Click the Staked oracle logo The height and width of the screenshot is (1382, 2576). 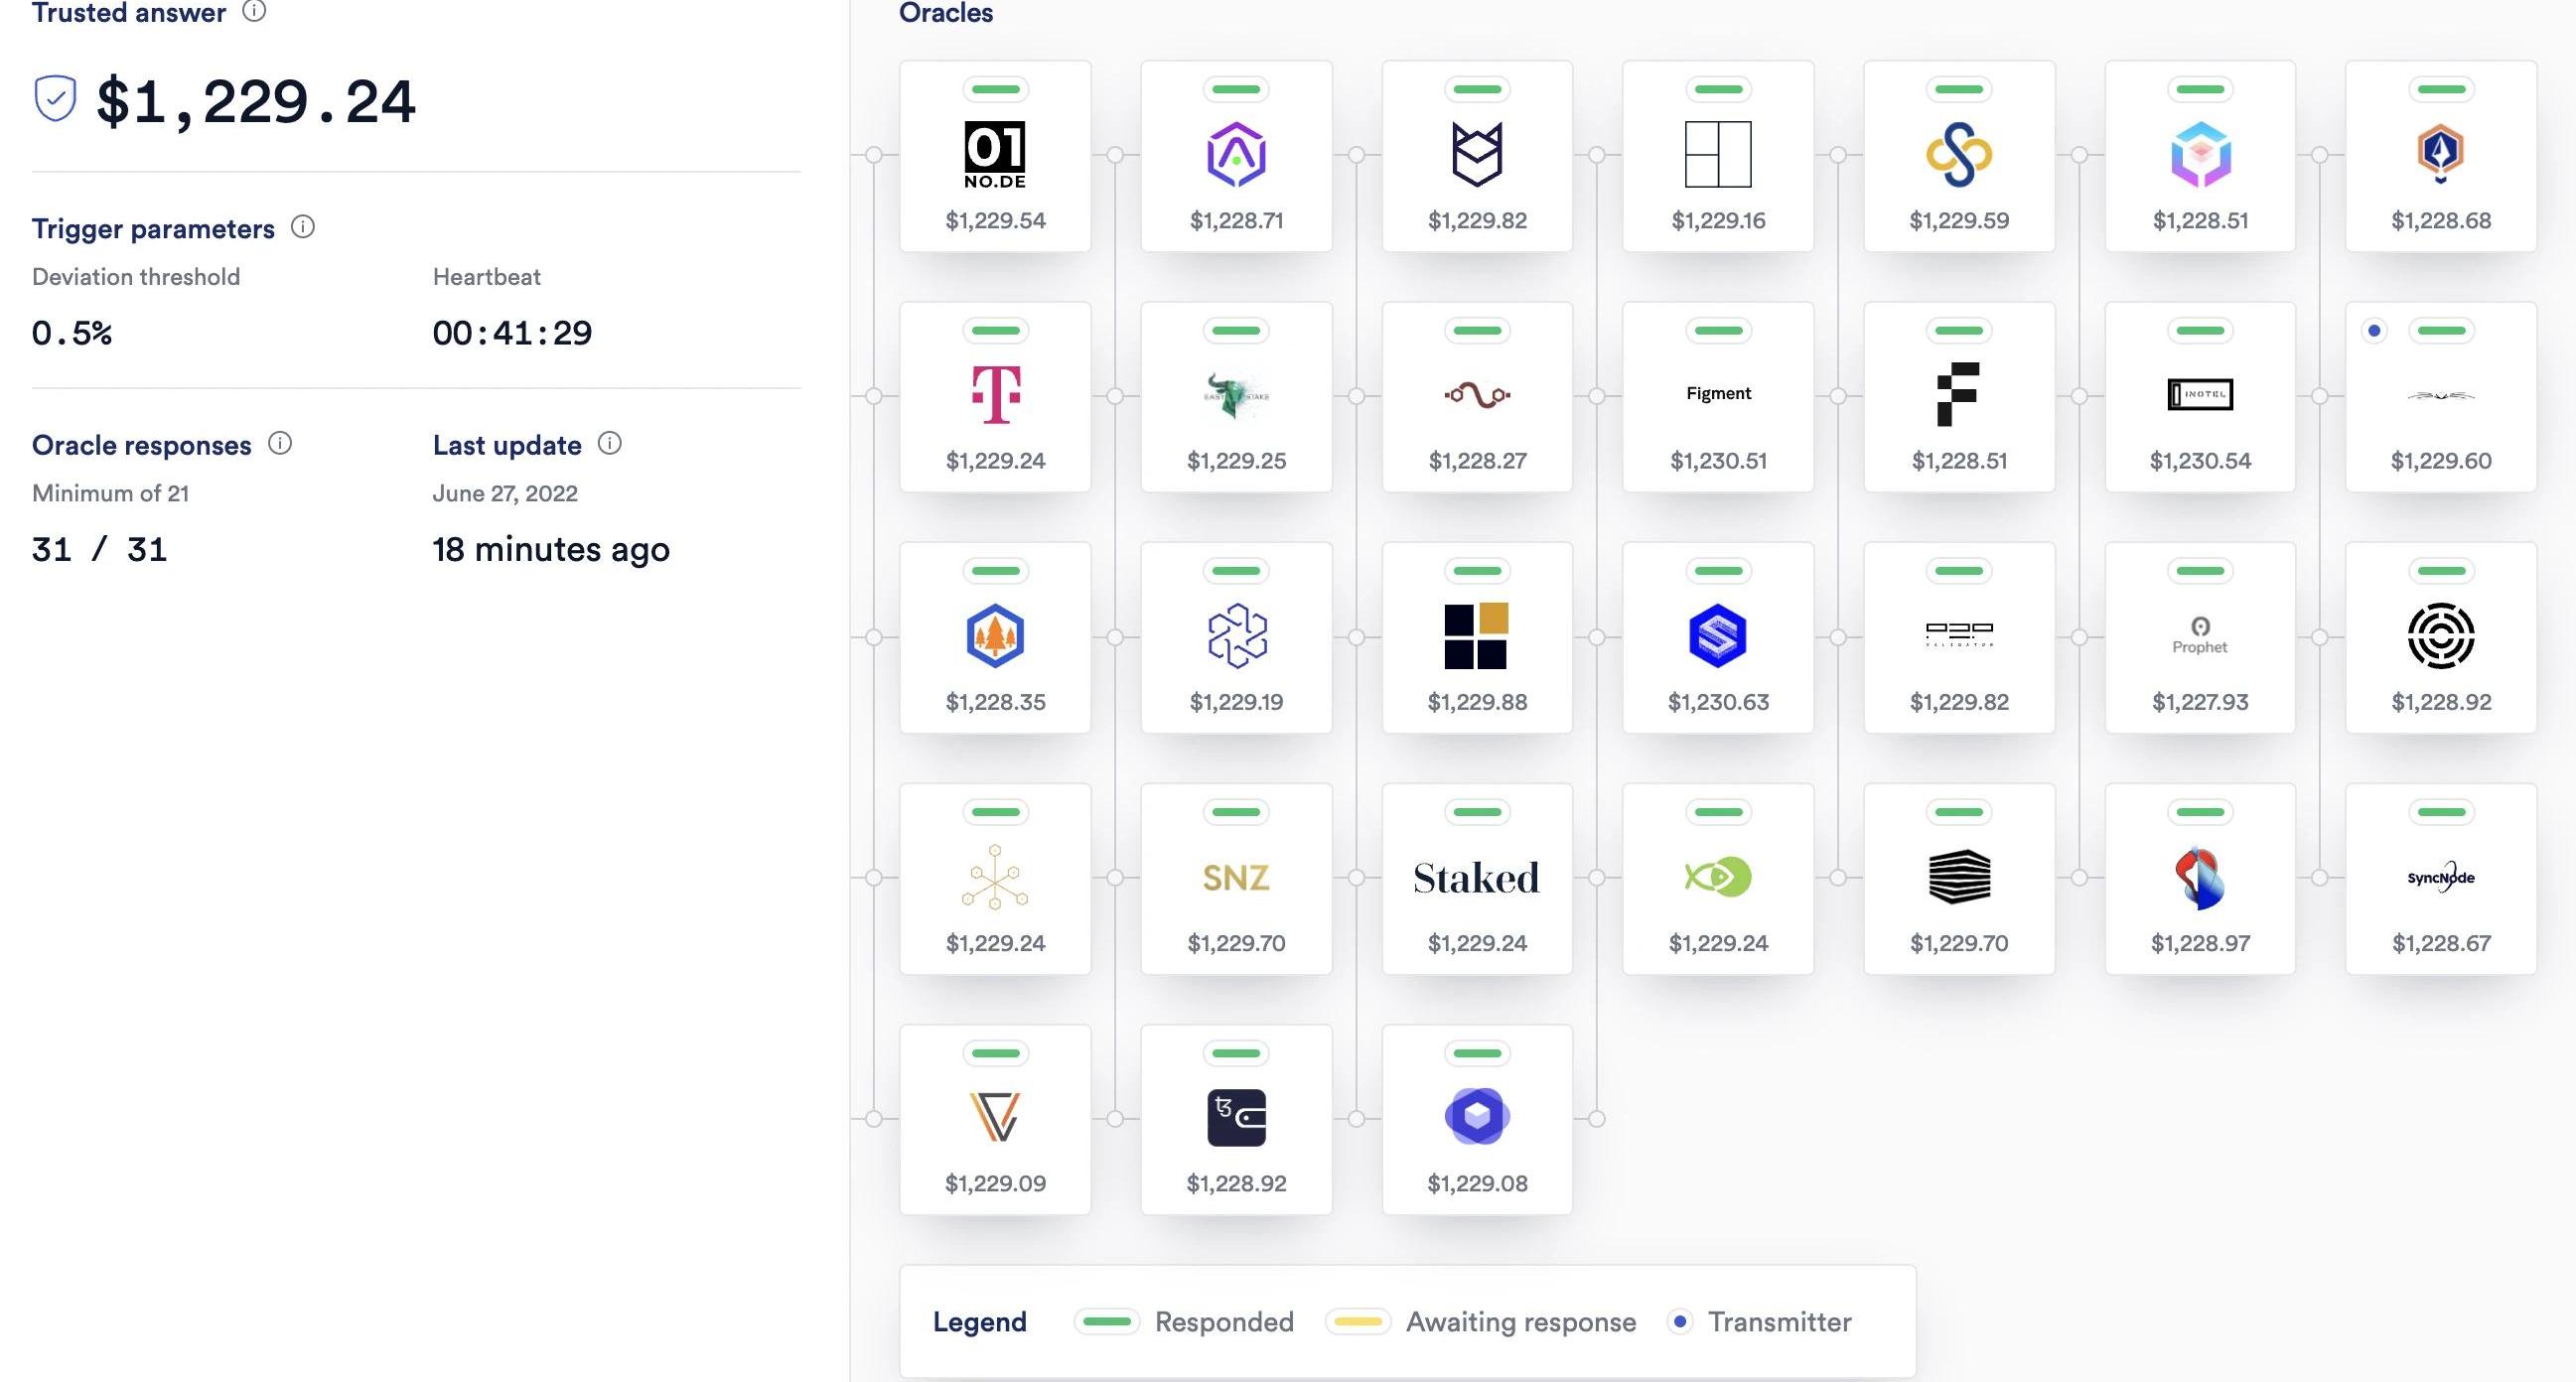1476,878
